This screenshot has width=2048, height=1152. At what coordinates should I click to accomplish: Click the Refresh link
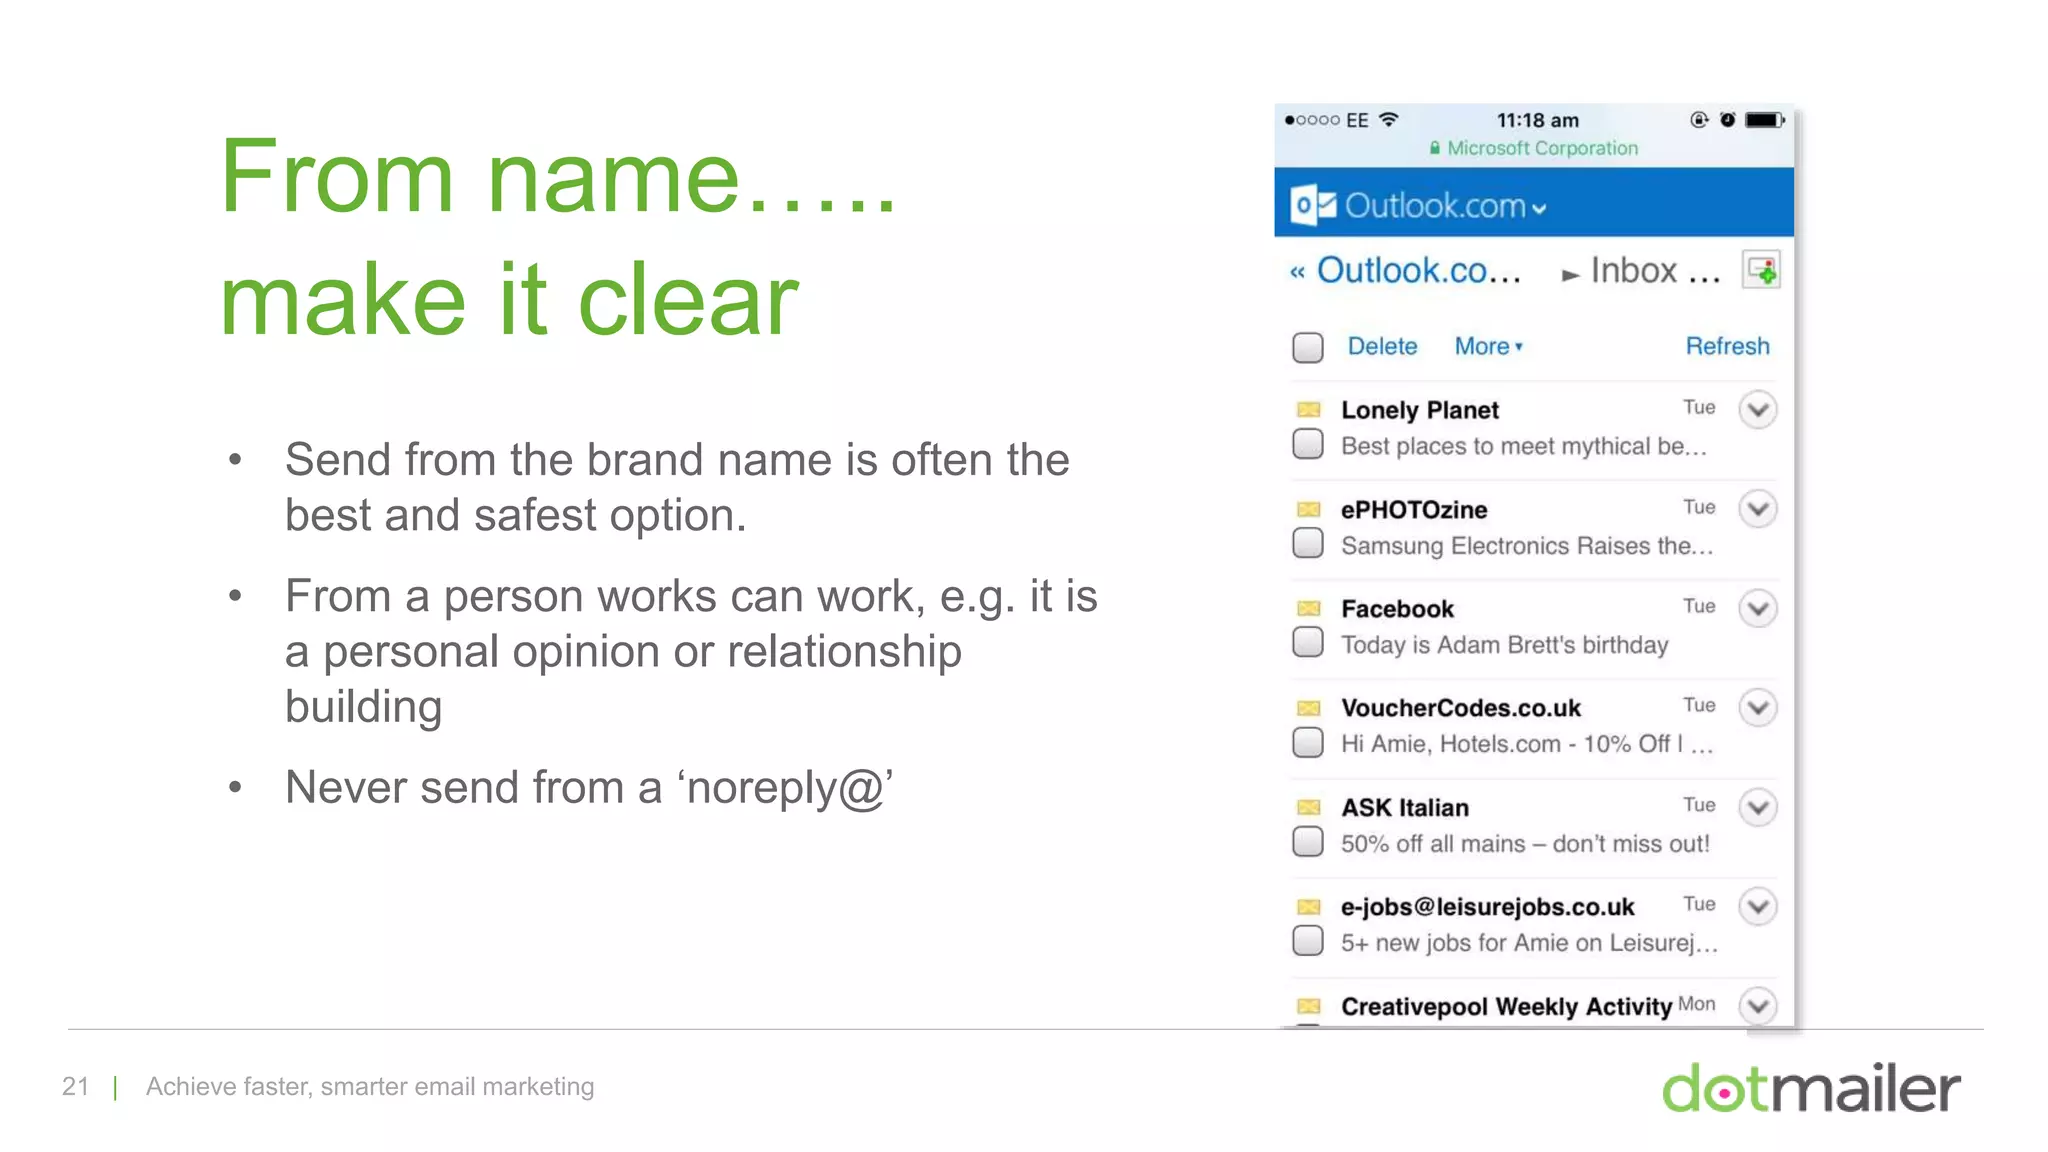click(1727, 346)
